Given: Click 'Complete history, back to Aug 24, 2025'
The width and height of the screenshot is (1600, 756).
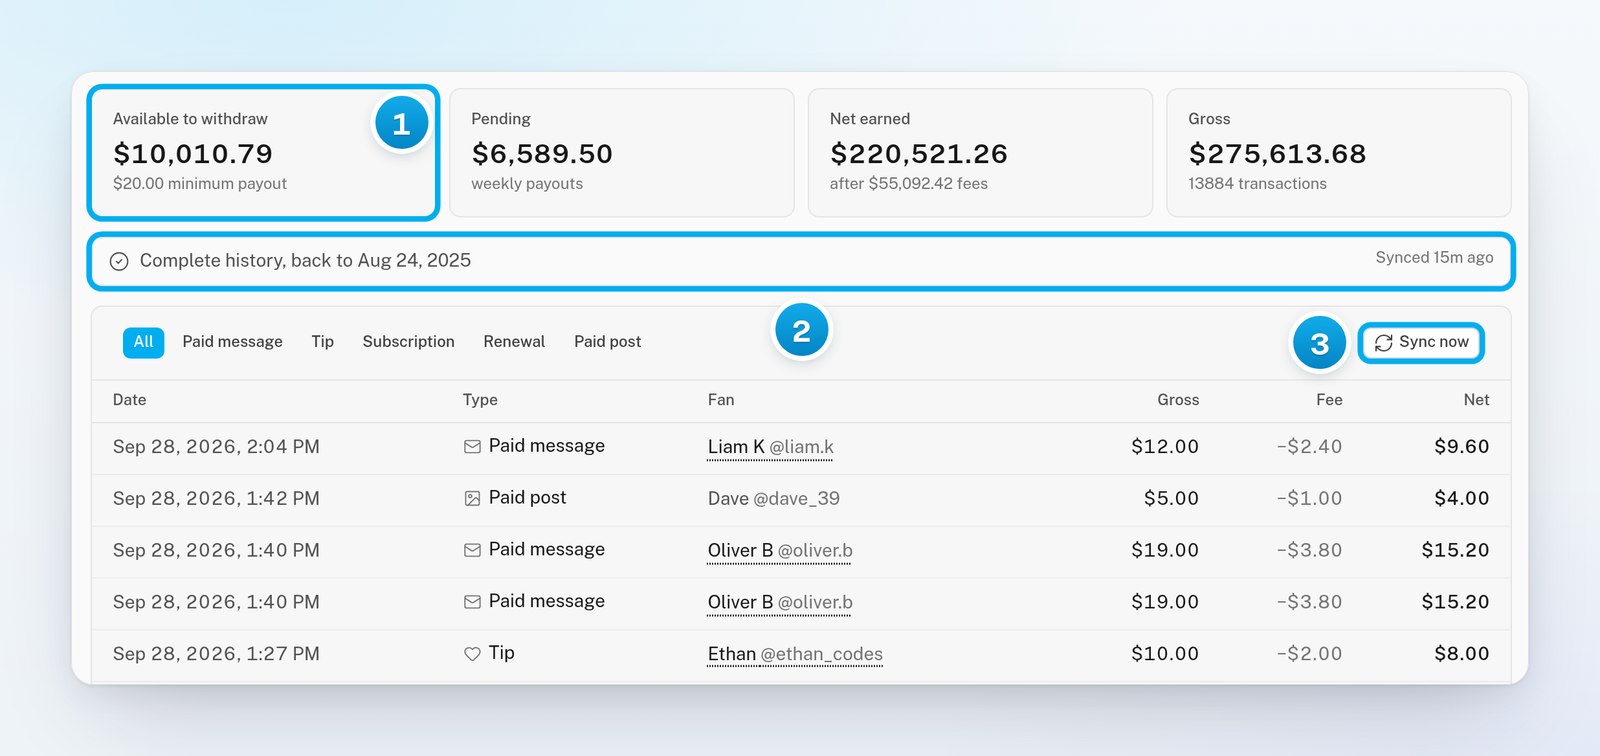Looking at the screenshot, I should click(305, 261).
